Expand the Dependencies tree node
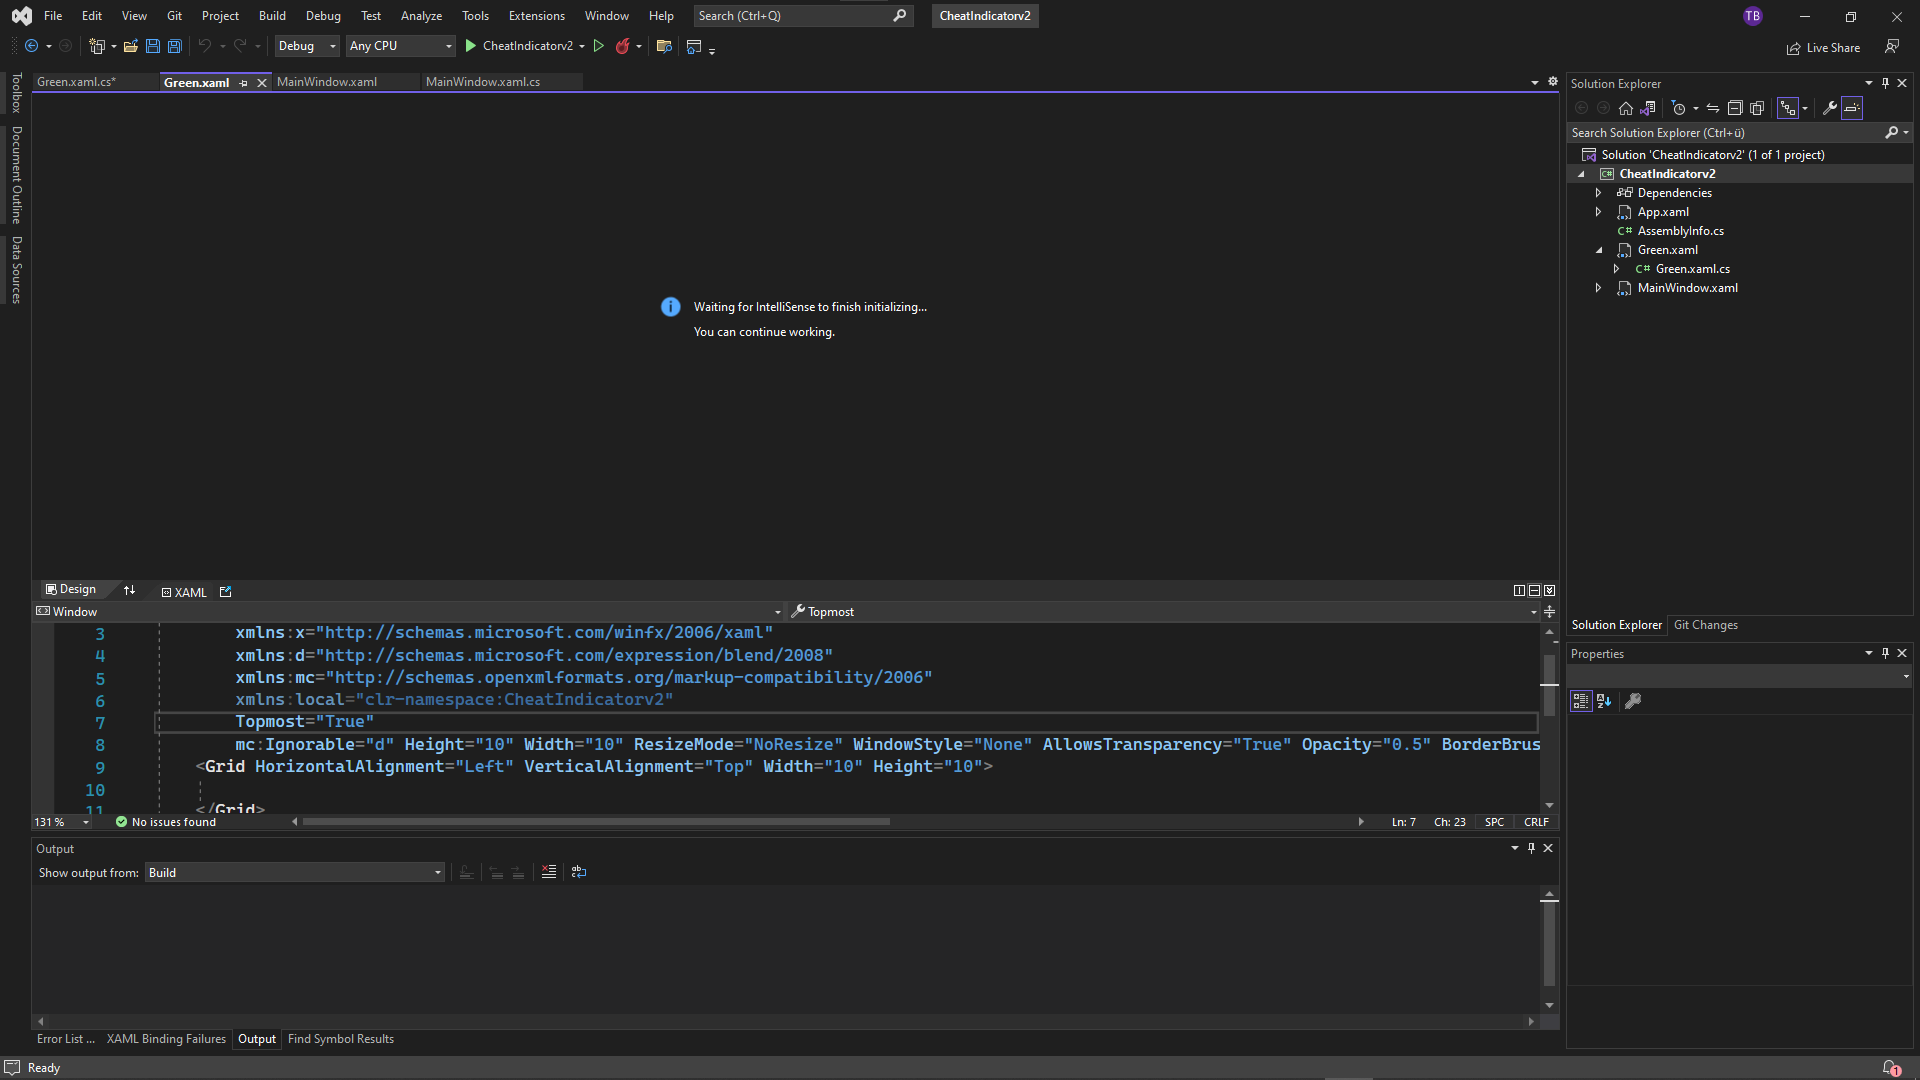The width and height of the screenshot is (1920, 1080). (1598, 193)
